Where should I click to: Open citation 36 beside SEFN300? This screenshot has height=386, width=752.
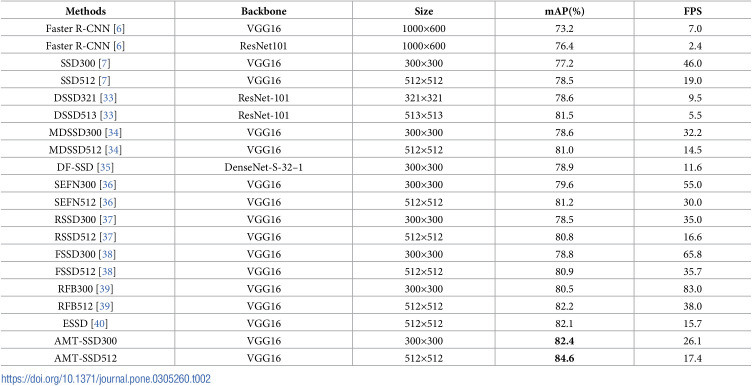pyautogui.click(x=107, y=185)
